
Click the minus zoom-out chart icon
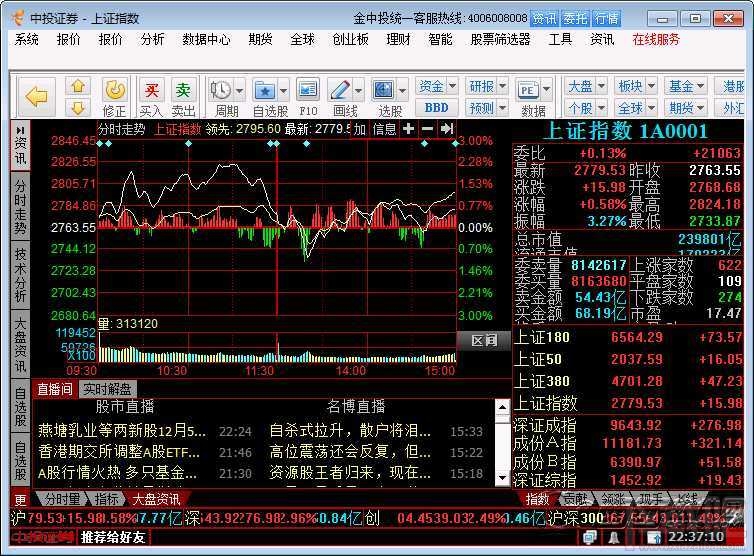(x=427, y=129)
